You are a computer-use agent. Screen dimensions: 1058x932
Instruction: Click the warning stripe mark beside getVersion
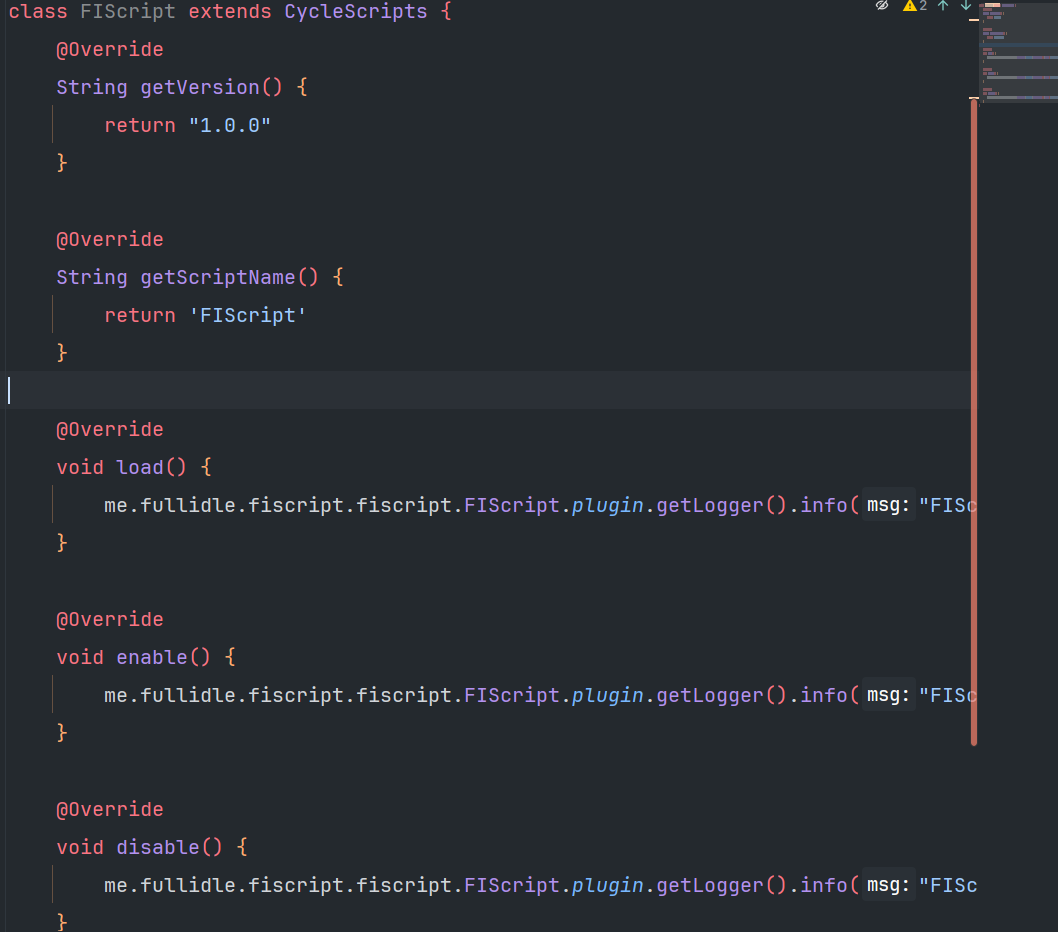974,98
